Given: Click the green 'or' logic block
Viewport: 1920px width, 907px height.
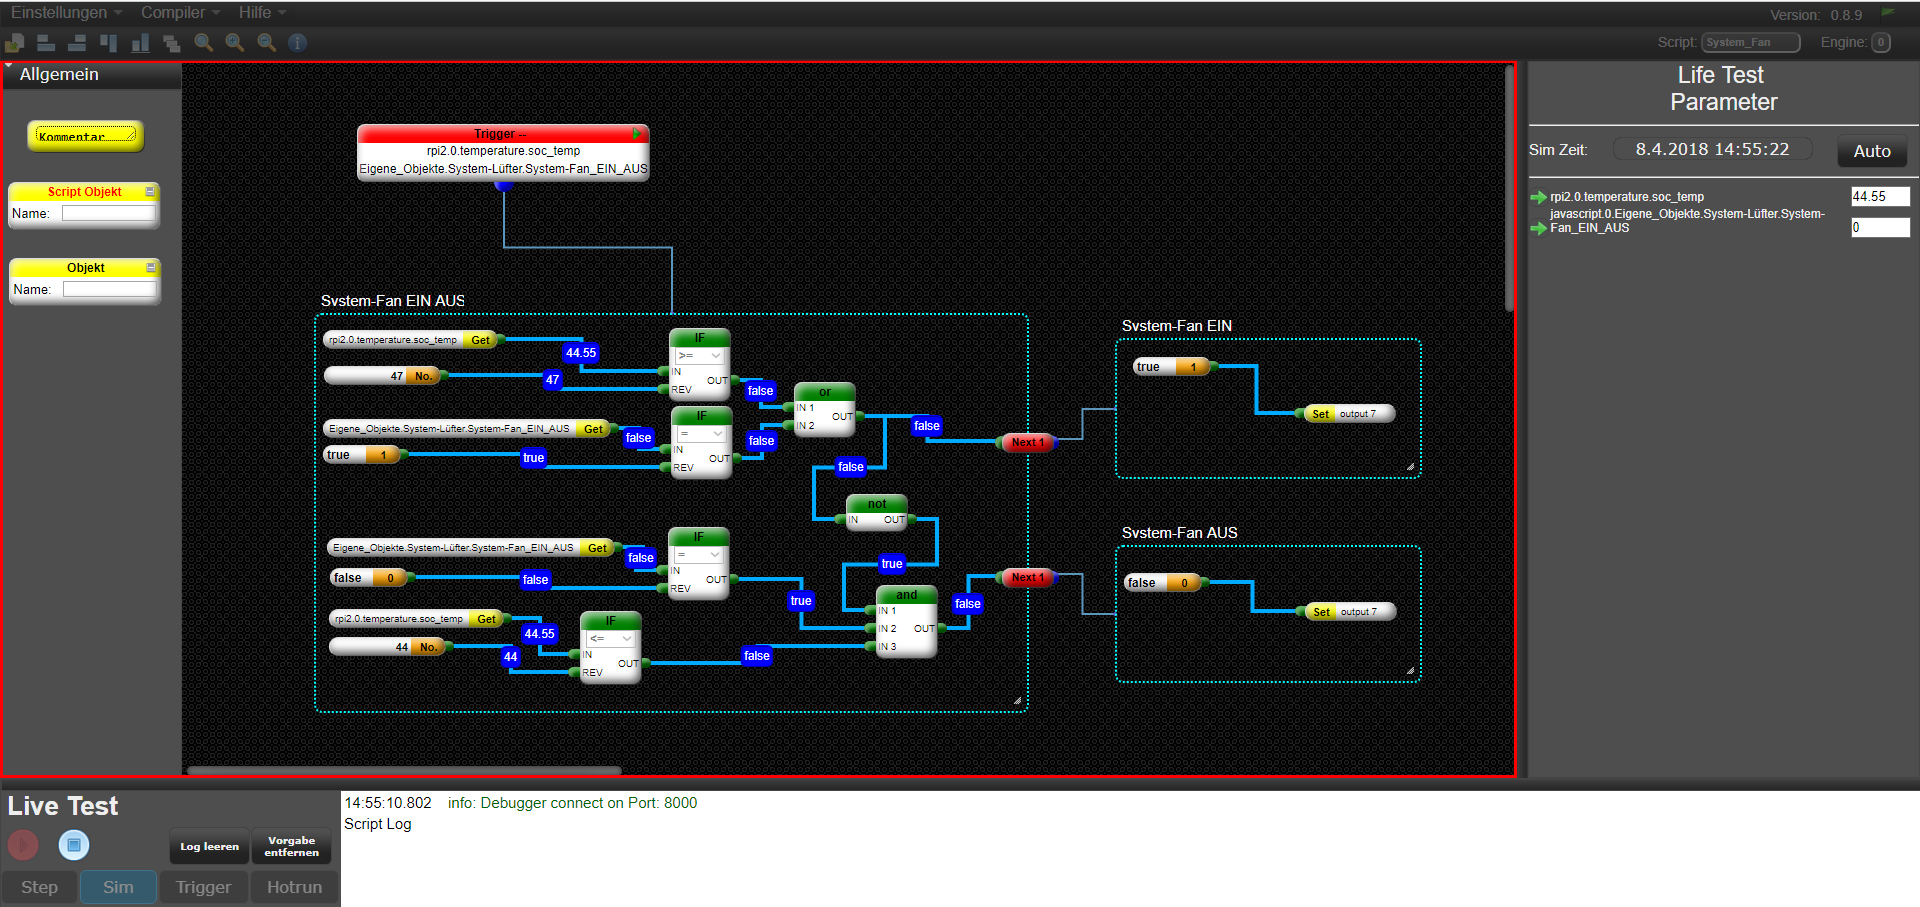Looking at the screenshot, I should [825, 410].
